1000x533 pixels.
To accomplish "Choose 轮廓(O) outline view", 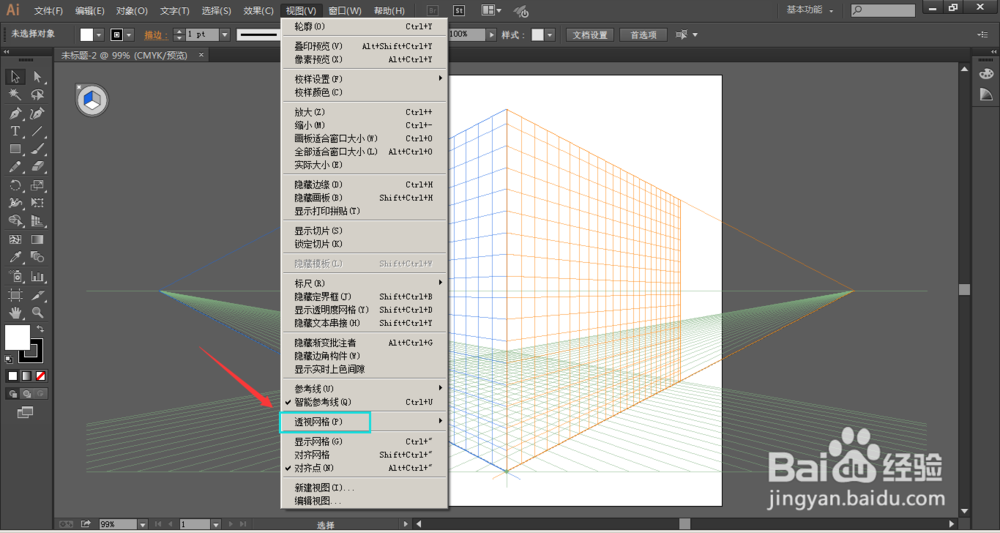I will (364, 27).
